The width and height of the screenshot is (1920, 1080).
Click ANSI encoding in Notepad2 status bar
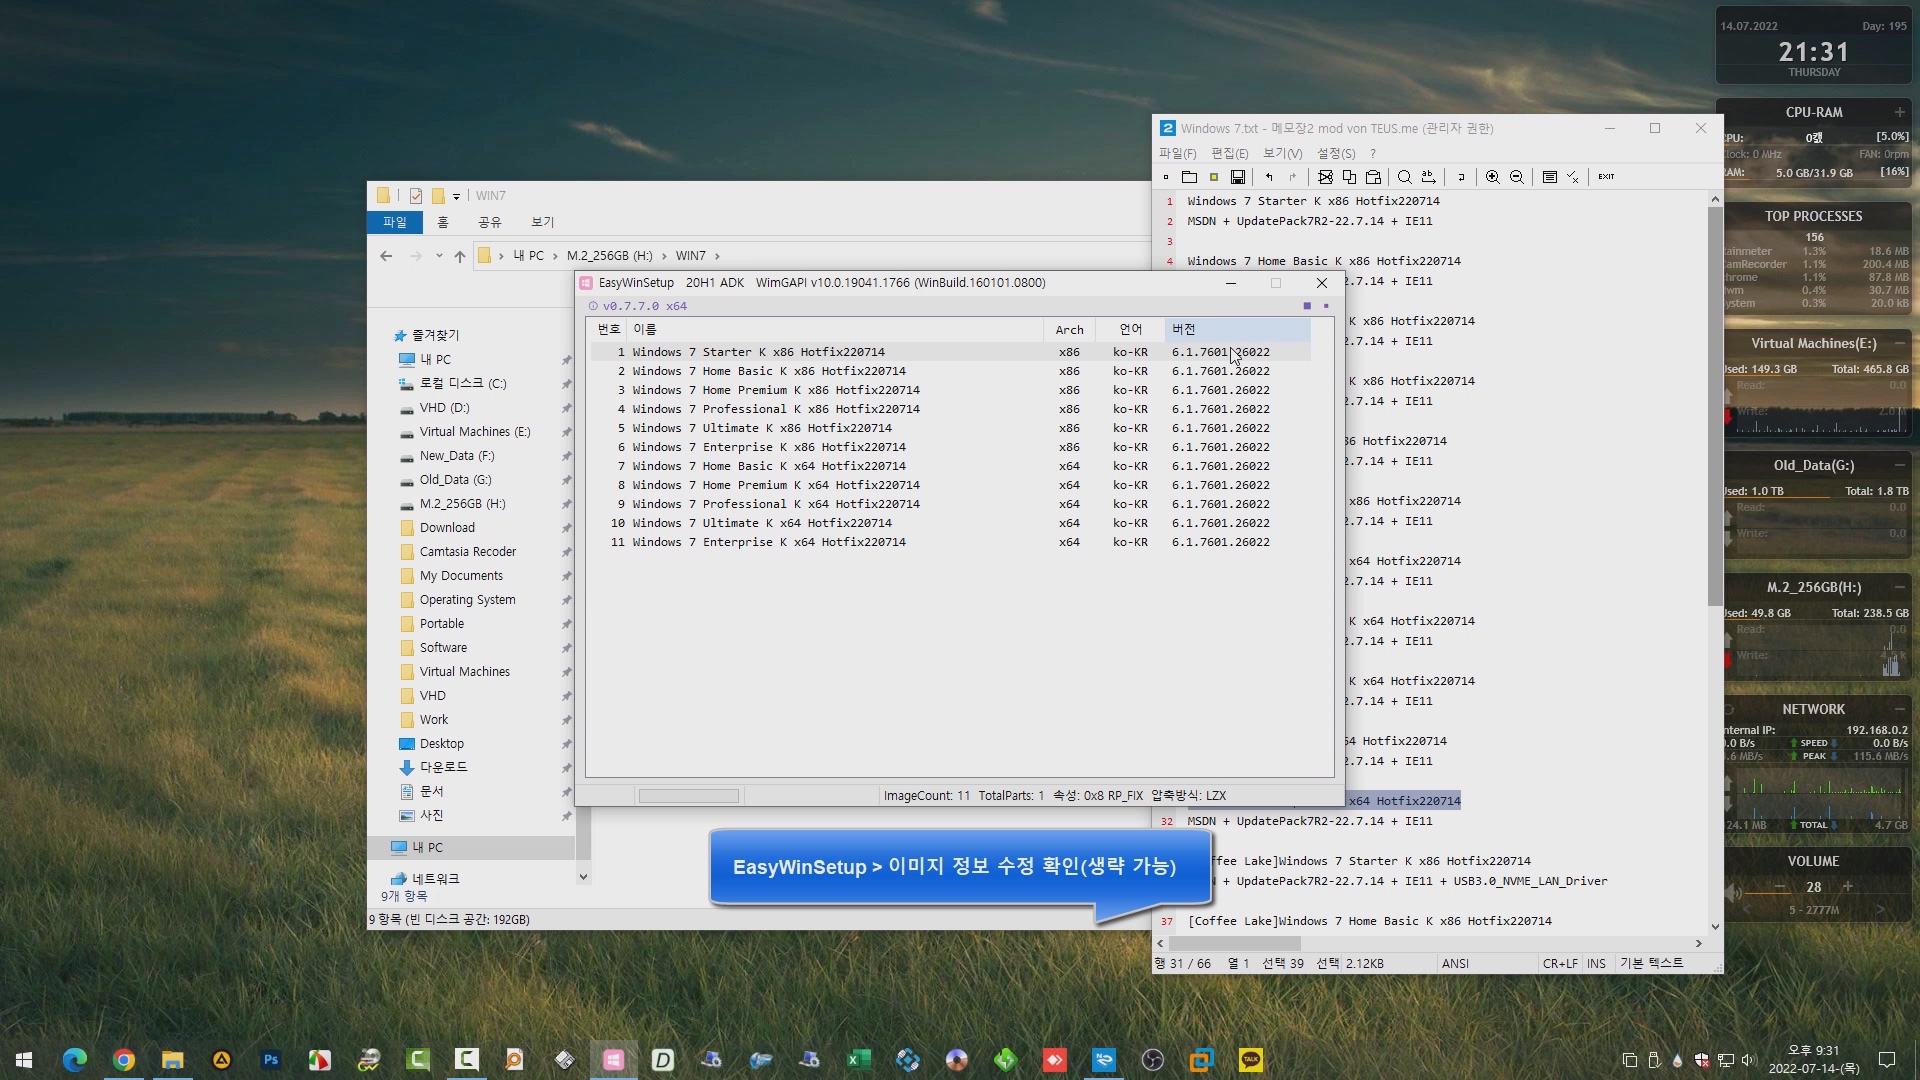pyautogui.click(x=1455, y=964)
